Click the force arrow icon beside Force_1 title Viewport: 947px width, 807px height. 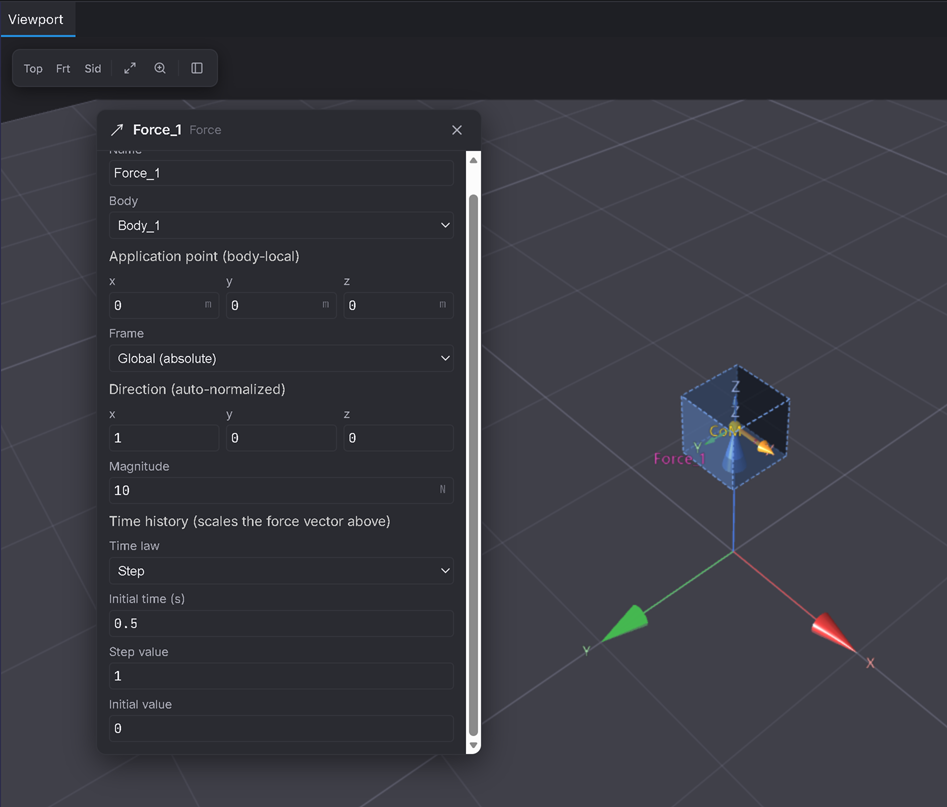point(117,130)
